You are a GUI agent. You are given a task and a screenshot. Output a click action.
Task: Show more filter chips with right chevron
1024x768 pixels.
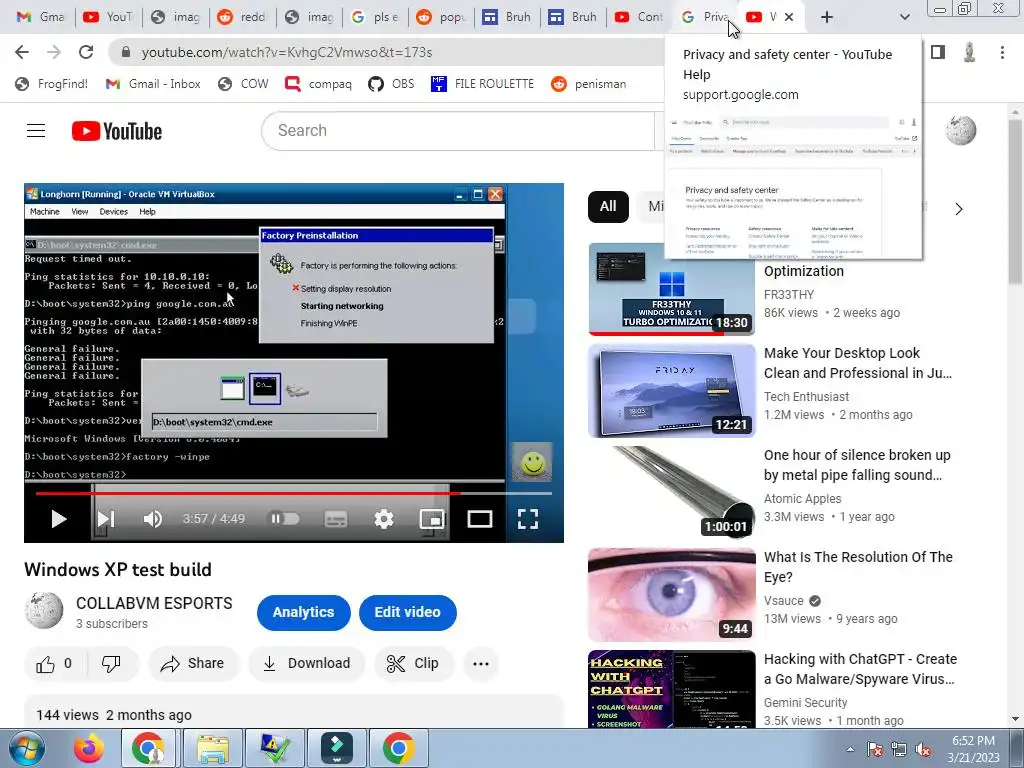(958, 209)
